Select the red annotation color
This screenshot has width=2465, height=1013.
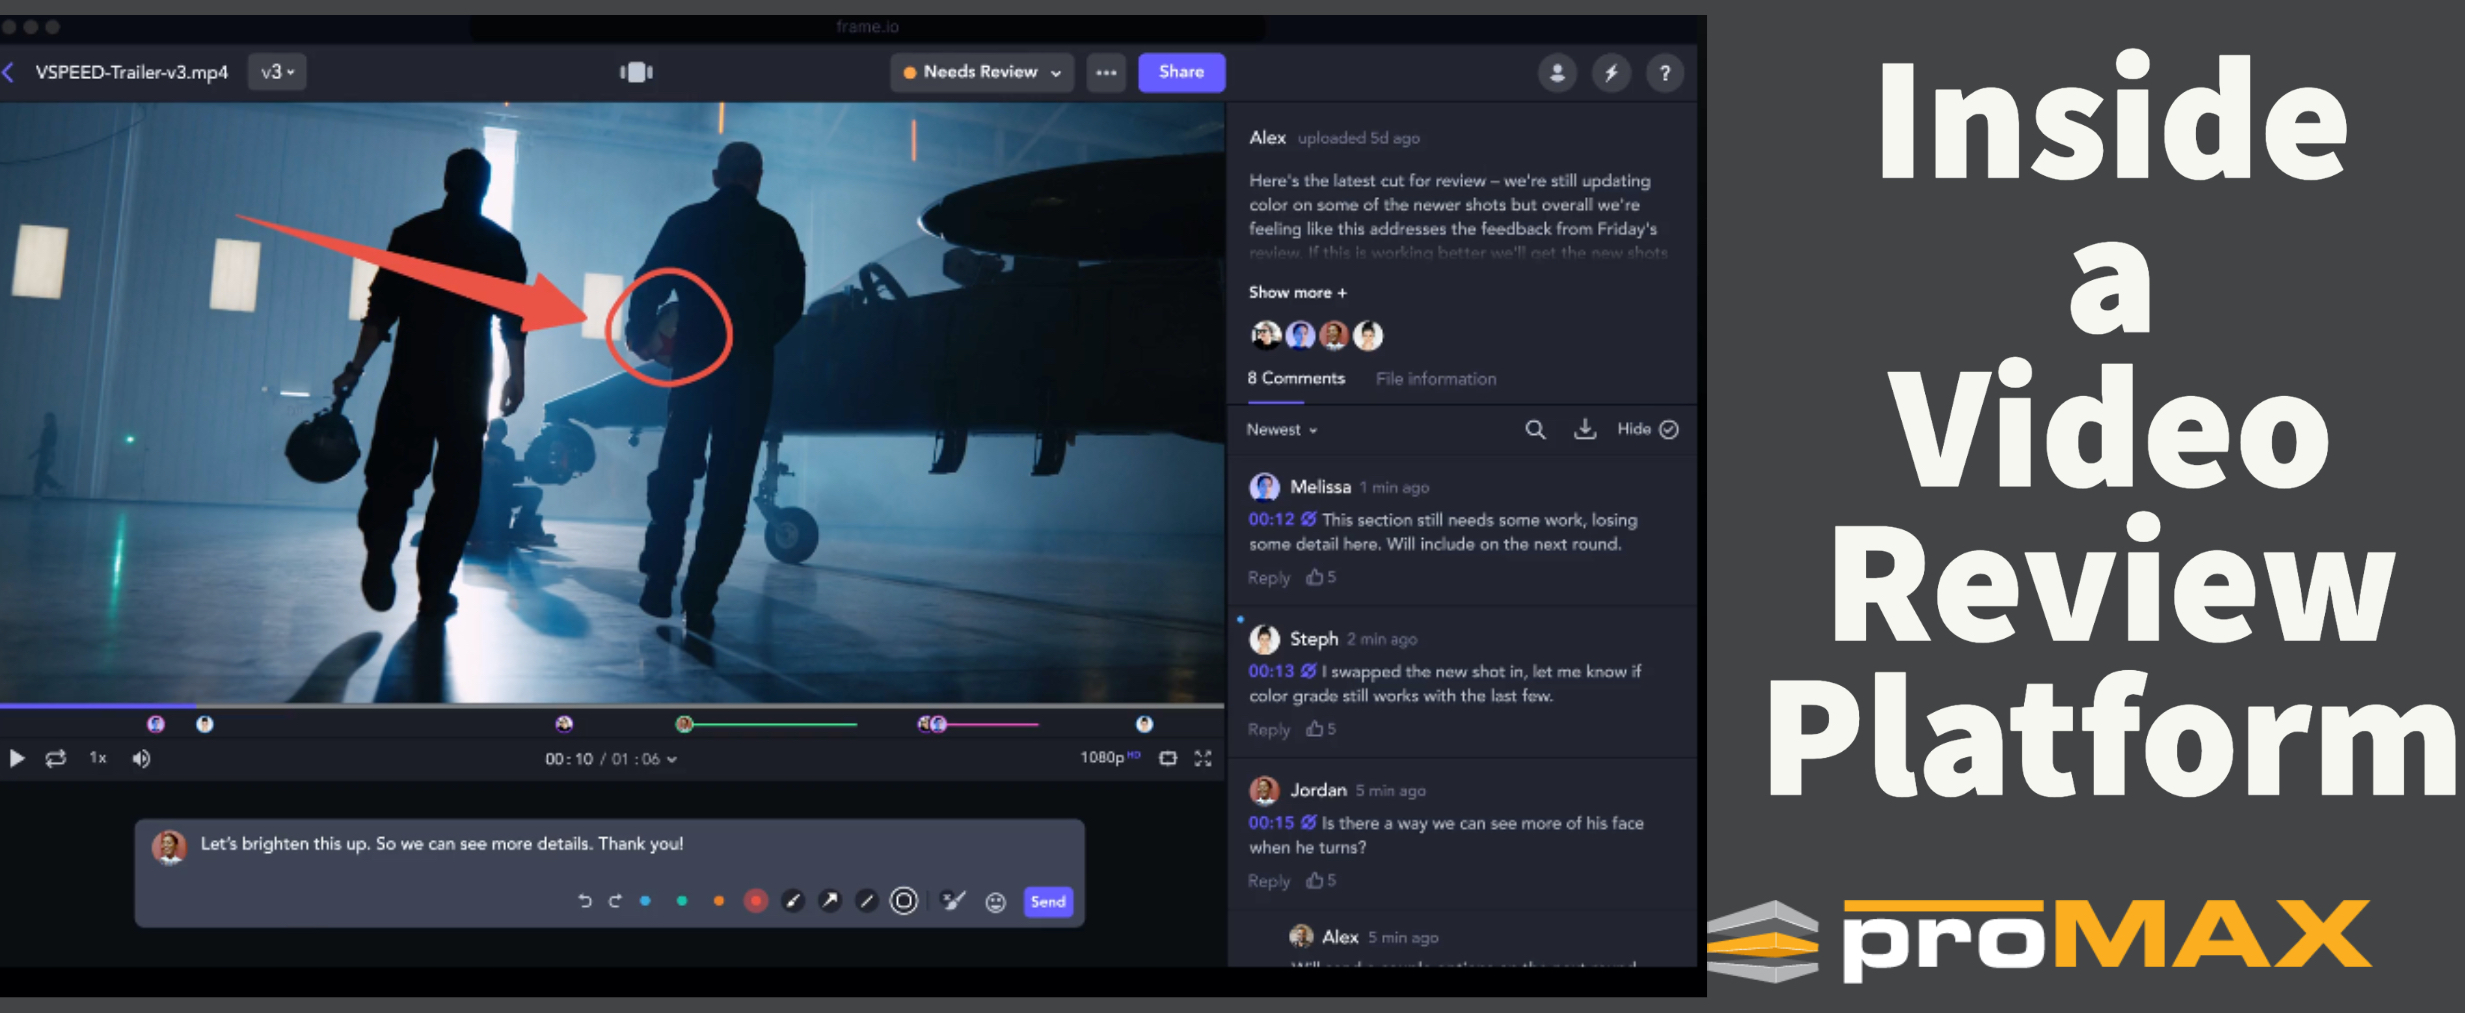pyautogui.click(x=756, y=900)
